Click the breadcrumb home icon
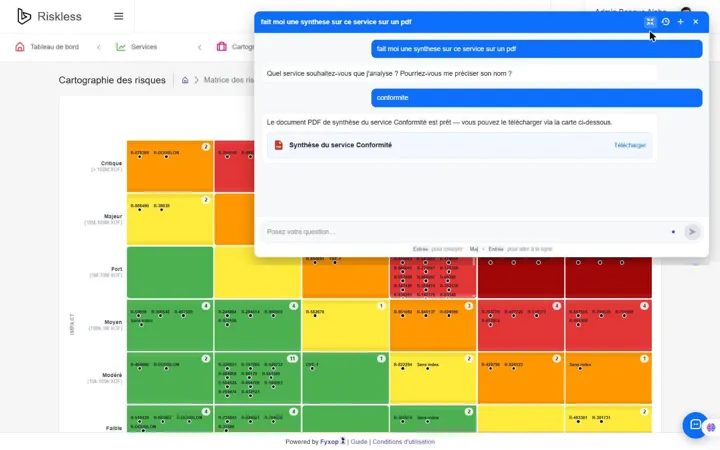The image size is (720, 450). click(x=185, y=80)
